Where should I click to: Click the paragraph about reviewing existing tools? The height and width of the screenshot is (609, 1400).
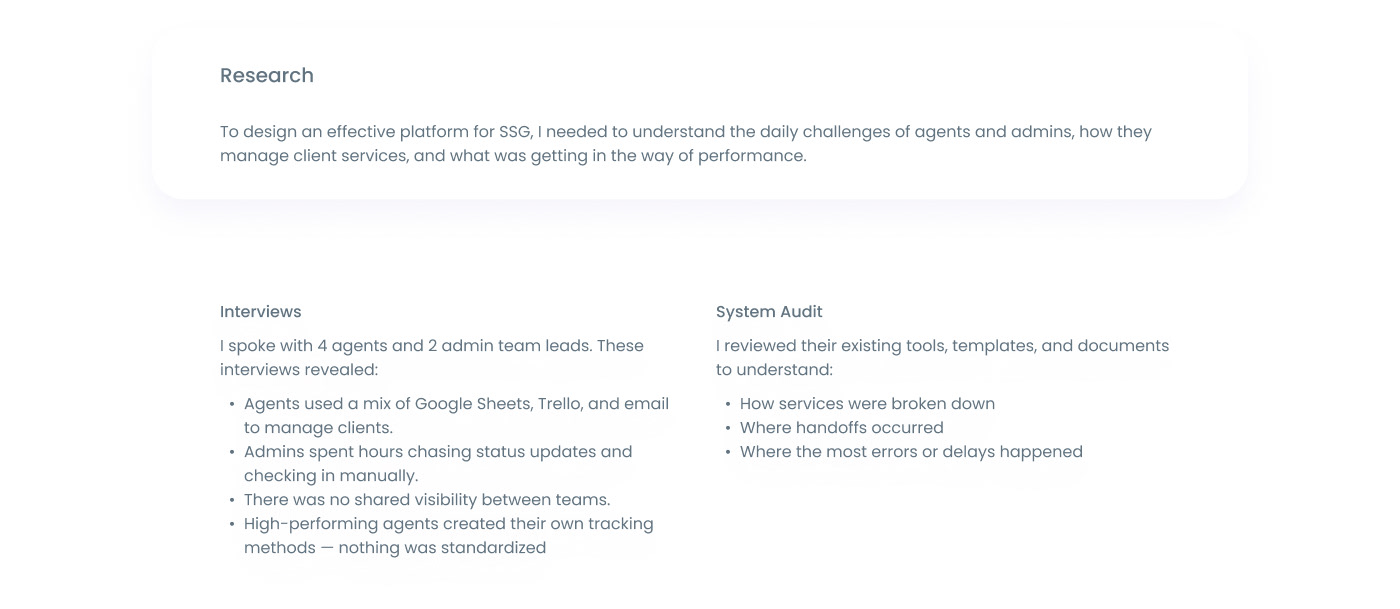(x=942, y=358)
